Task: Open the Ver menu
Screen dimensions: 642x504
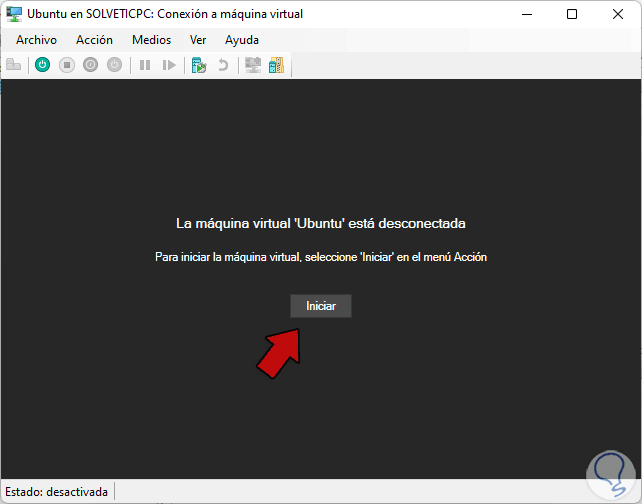Action: tap(198, 40)
